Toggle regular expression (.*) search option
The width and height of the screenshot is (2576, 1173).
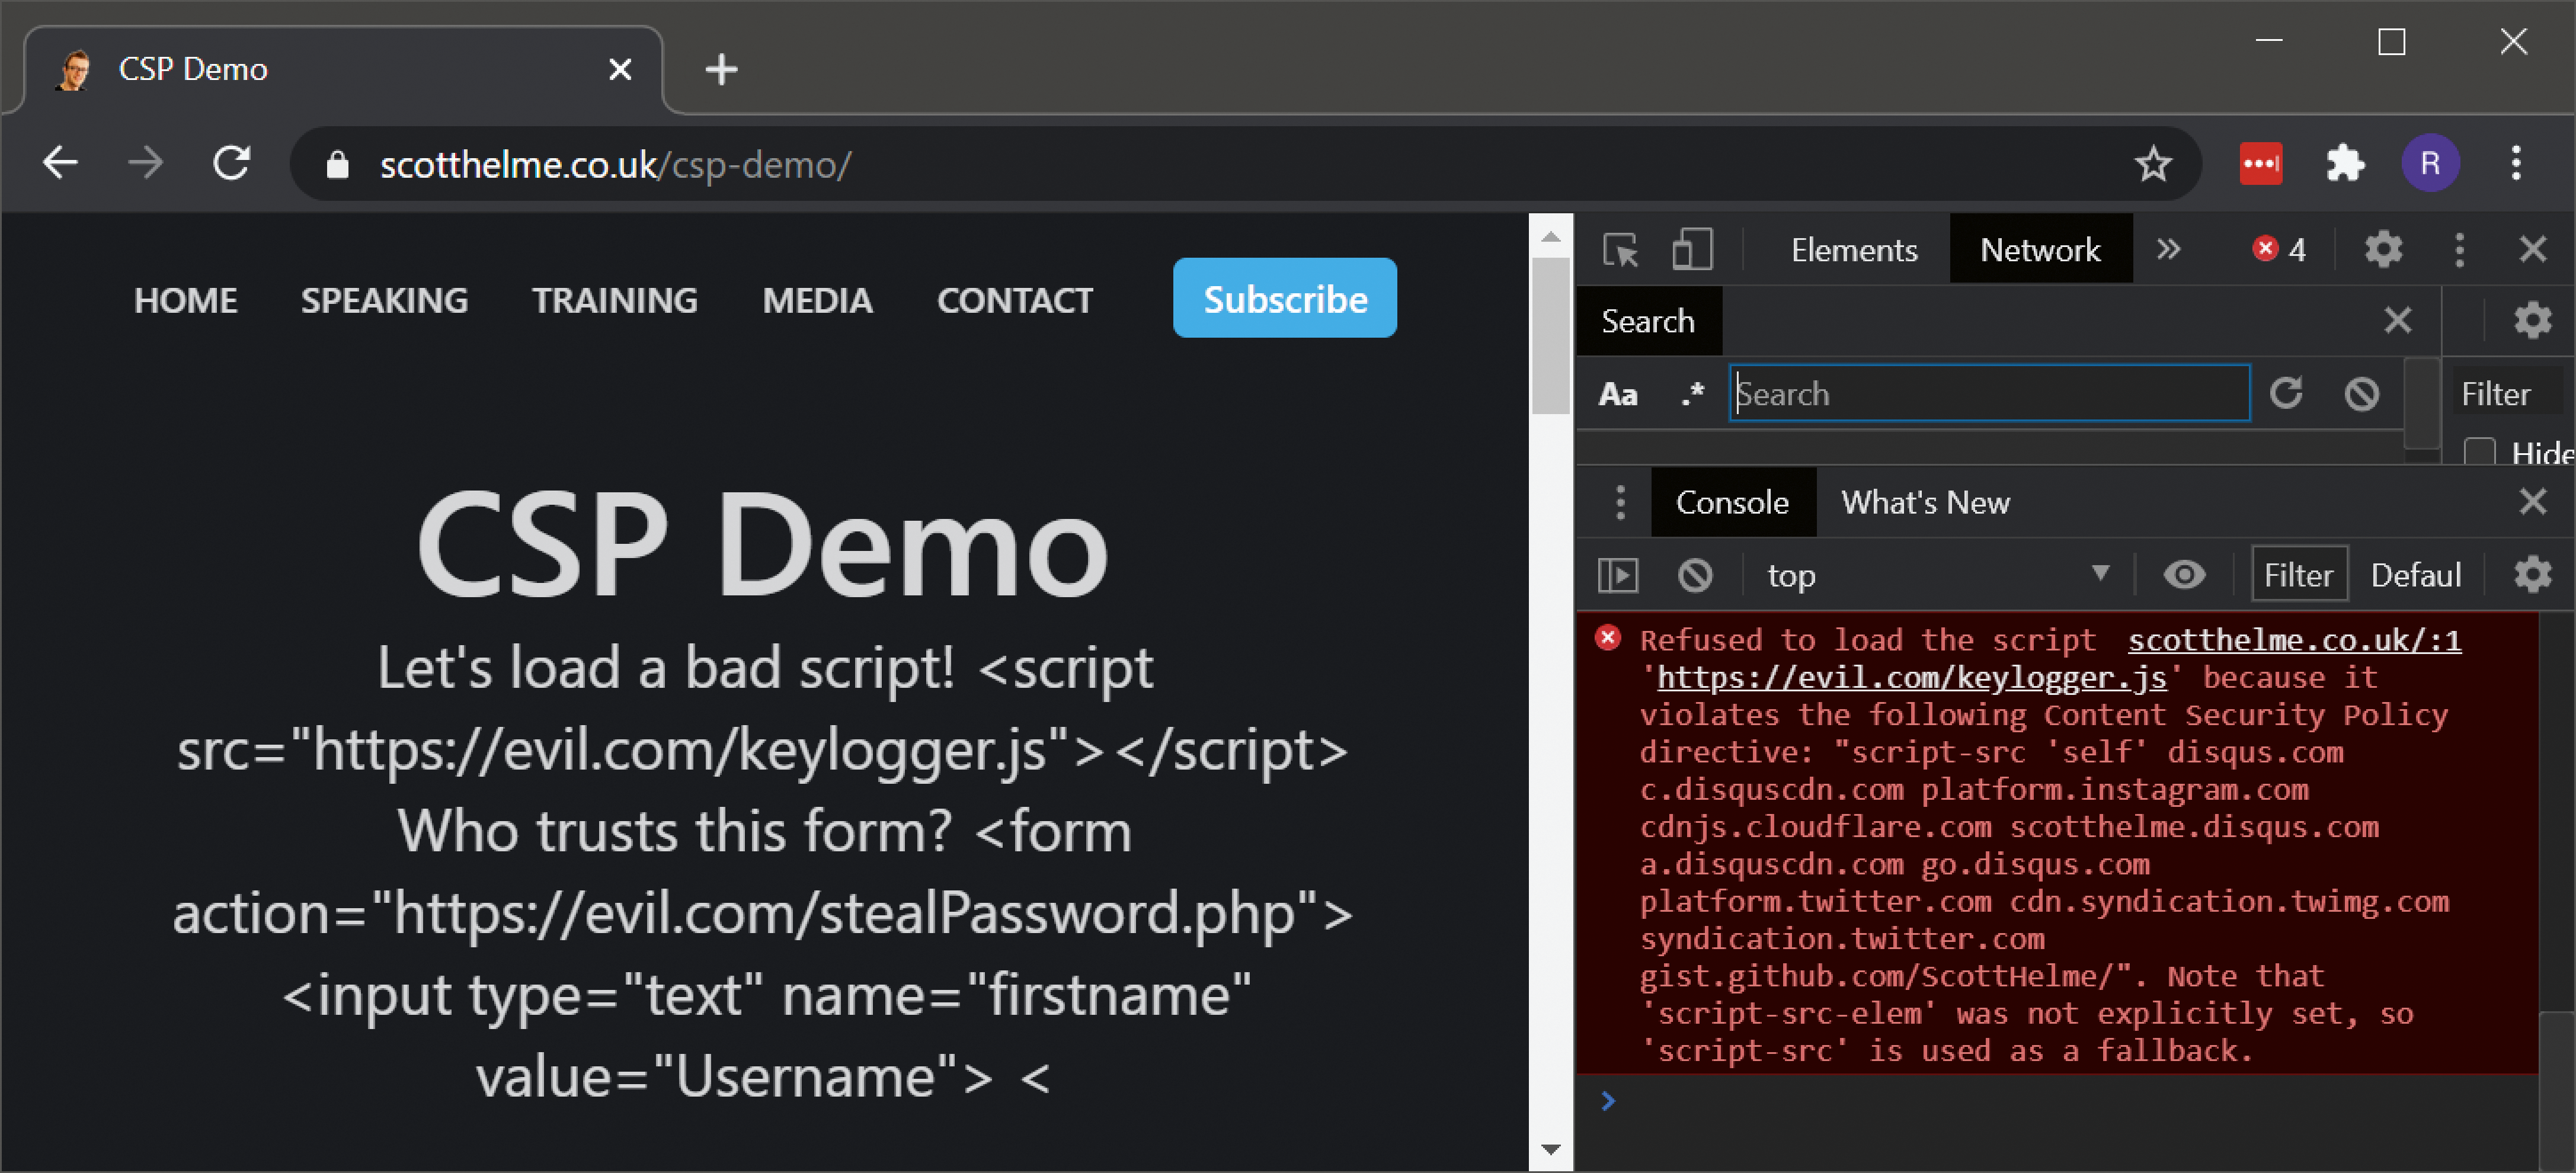[x=1691, y=394]
